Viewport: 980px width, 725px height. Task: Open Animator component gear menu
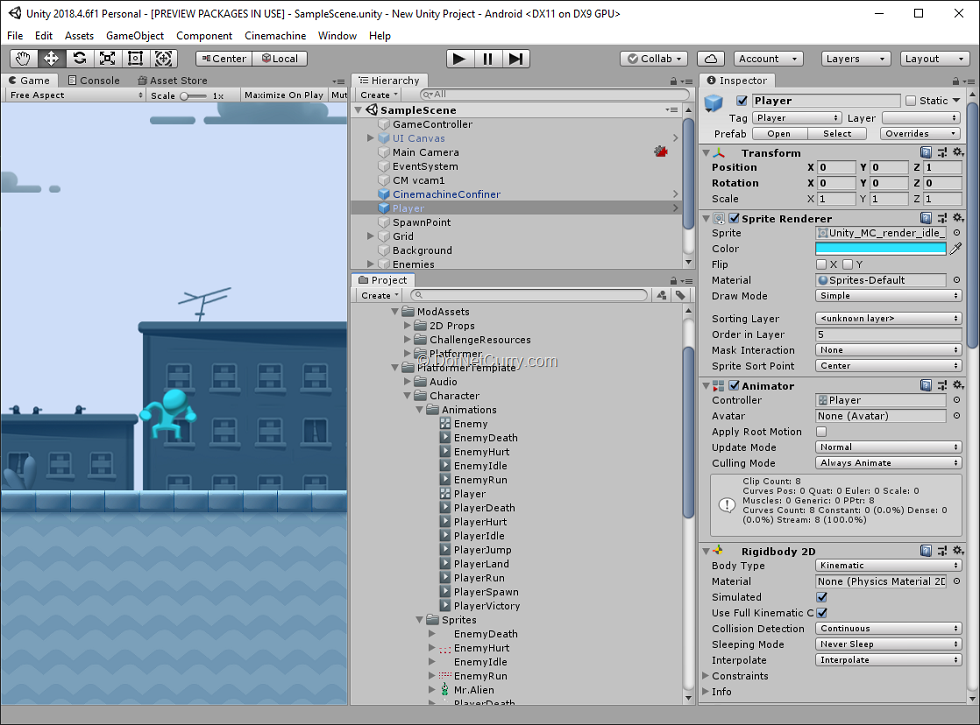click(x=958, y=386)
